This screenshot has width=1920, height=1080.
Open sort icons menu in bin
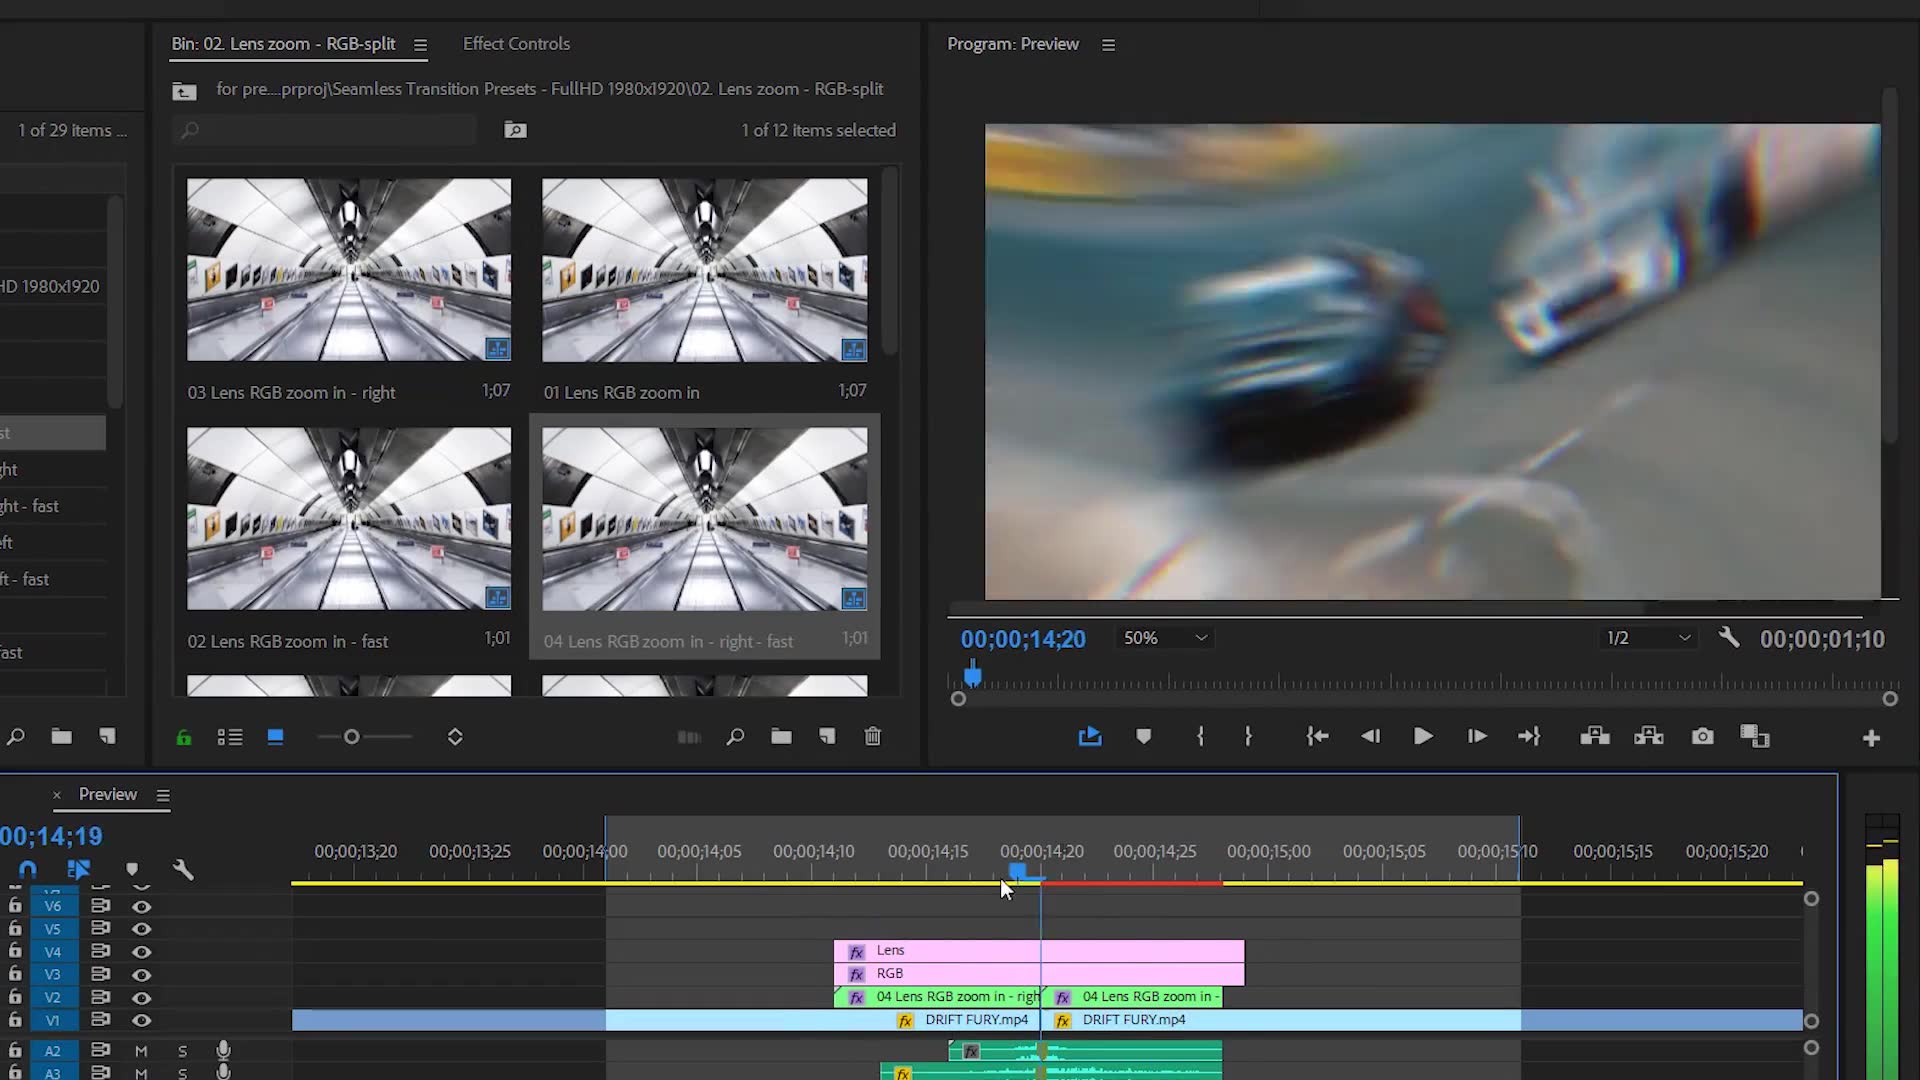tap(455, 738)
